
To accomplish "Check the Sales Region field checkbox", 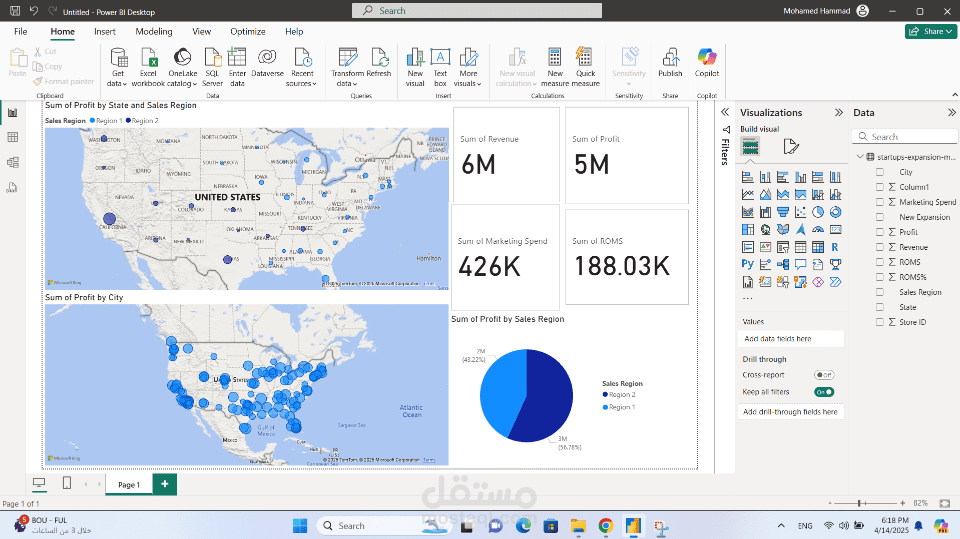I will coord(880,292).
